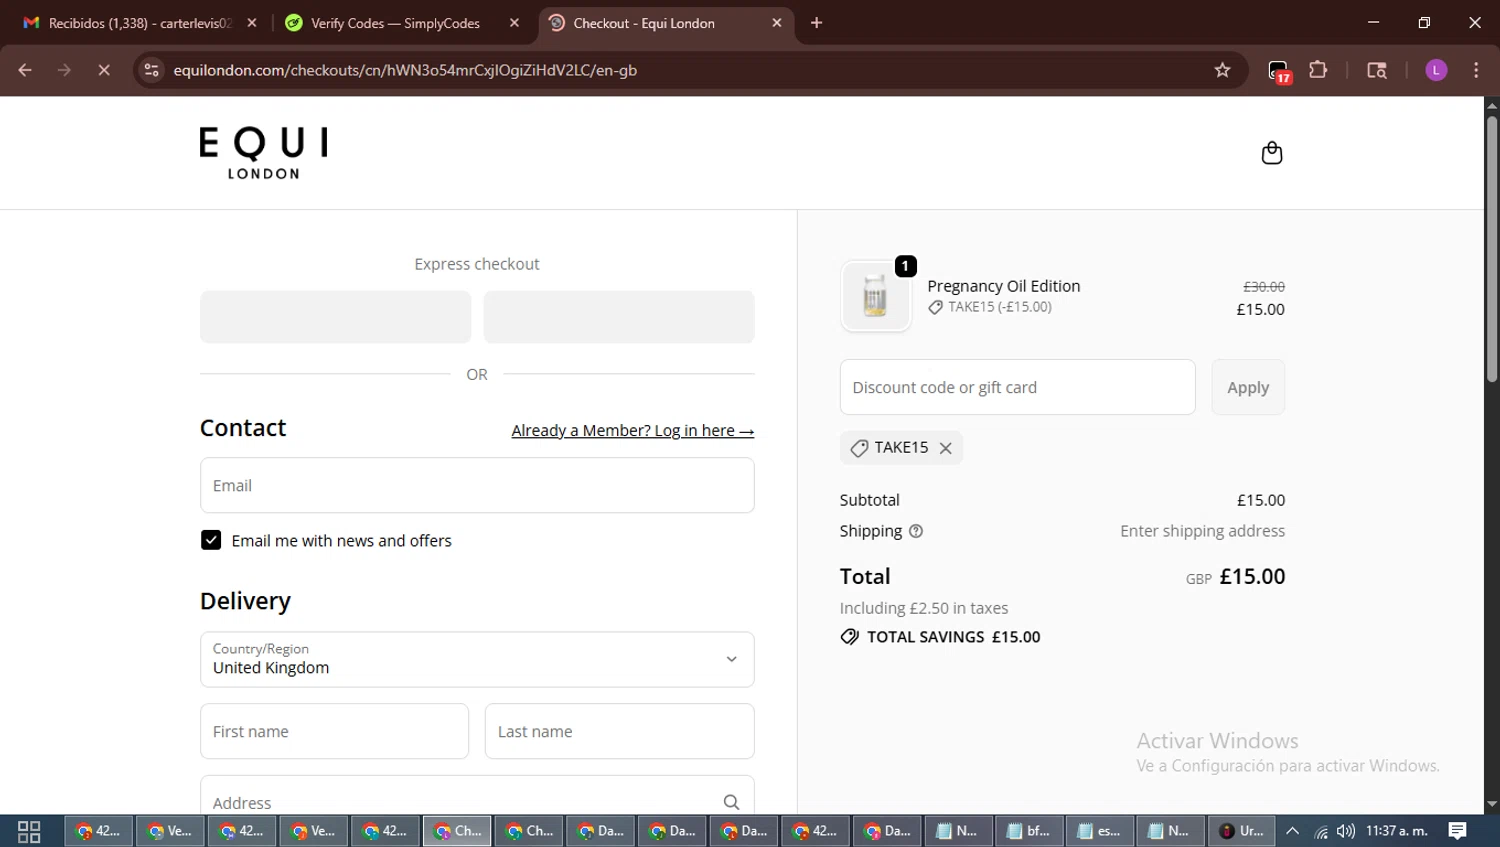View site information icon in address bar
Image resolution: width=1500 pixels, height=847 pixels.
pos(151,70)
